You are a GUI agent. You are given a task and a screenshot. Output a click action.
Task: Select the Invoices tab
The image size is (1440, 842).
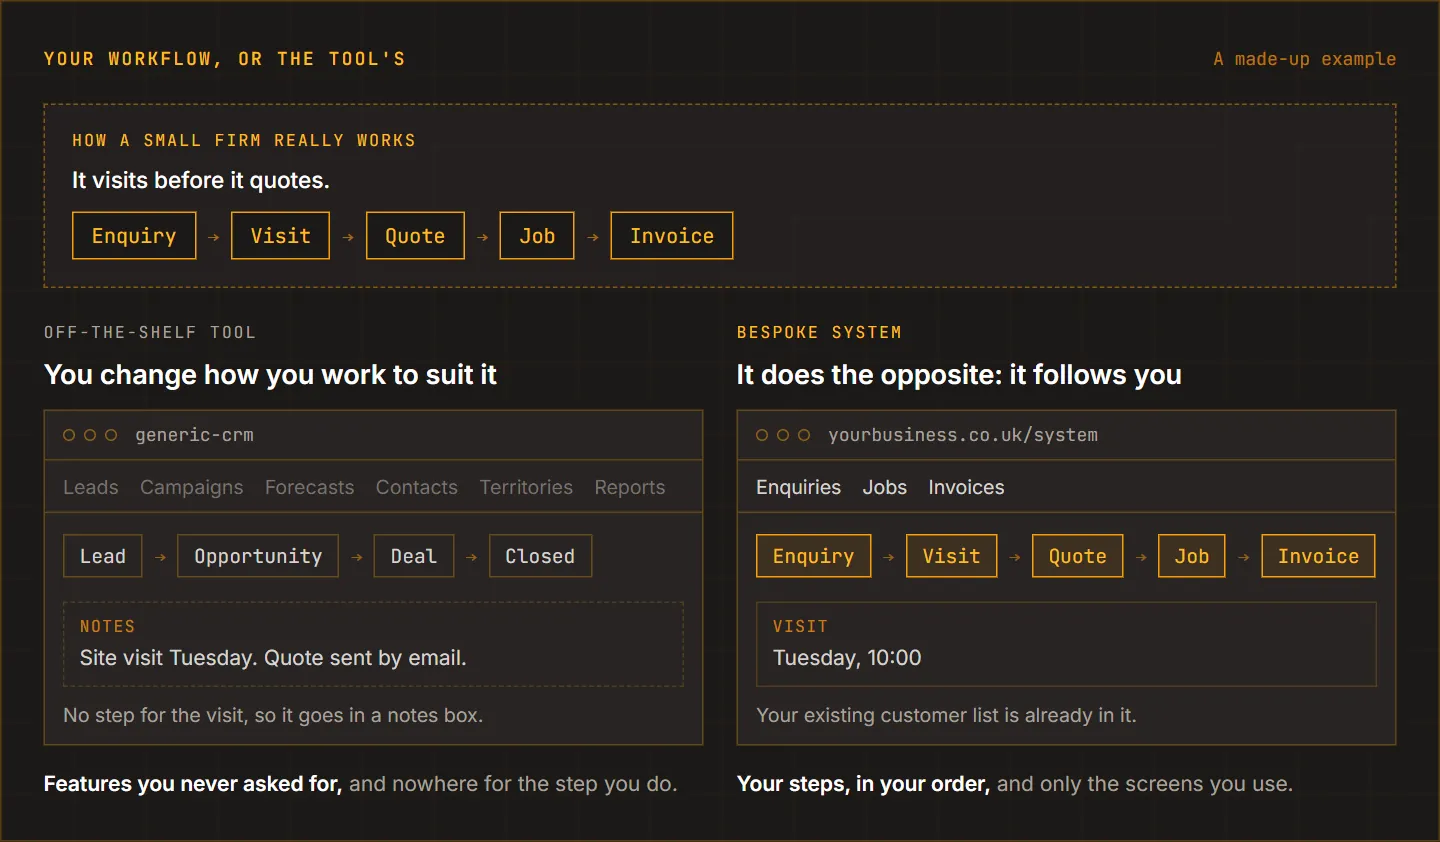tap(966, 487)
